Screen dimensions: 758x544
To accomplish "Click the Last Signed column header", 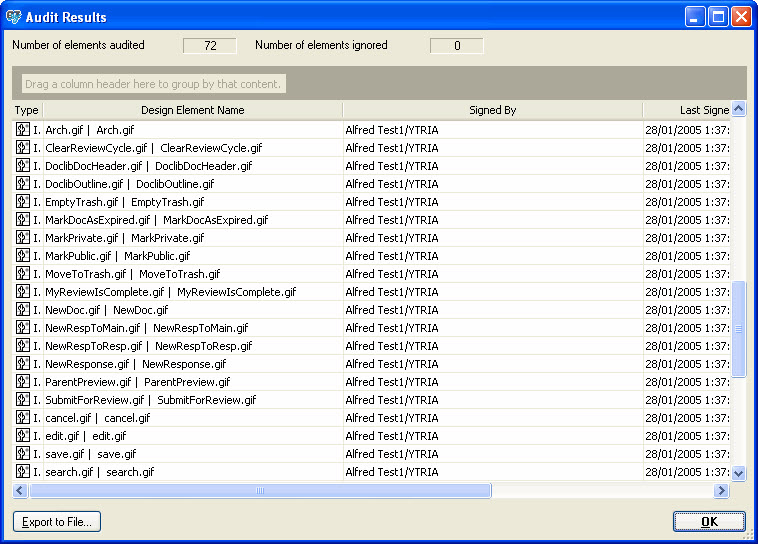I will click(x=688, y=110).
